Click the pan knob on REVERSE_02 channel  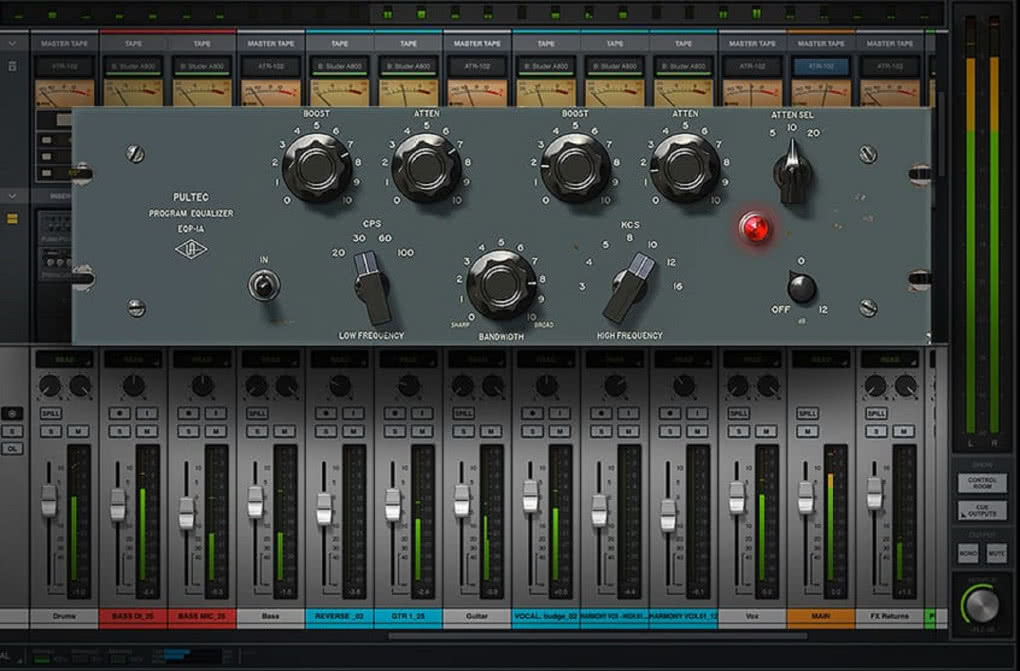340,385
